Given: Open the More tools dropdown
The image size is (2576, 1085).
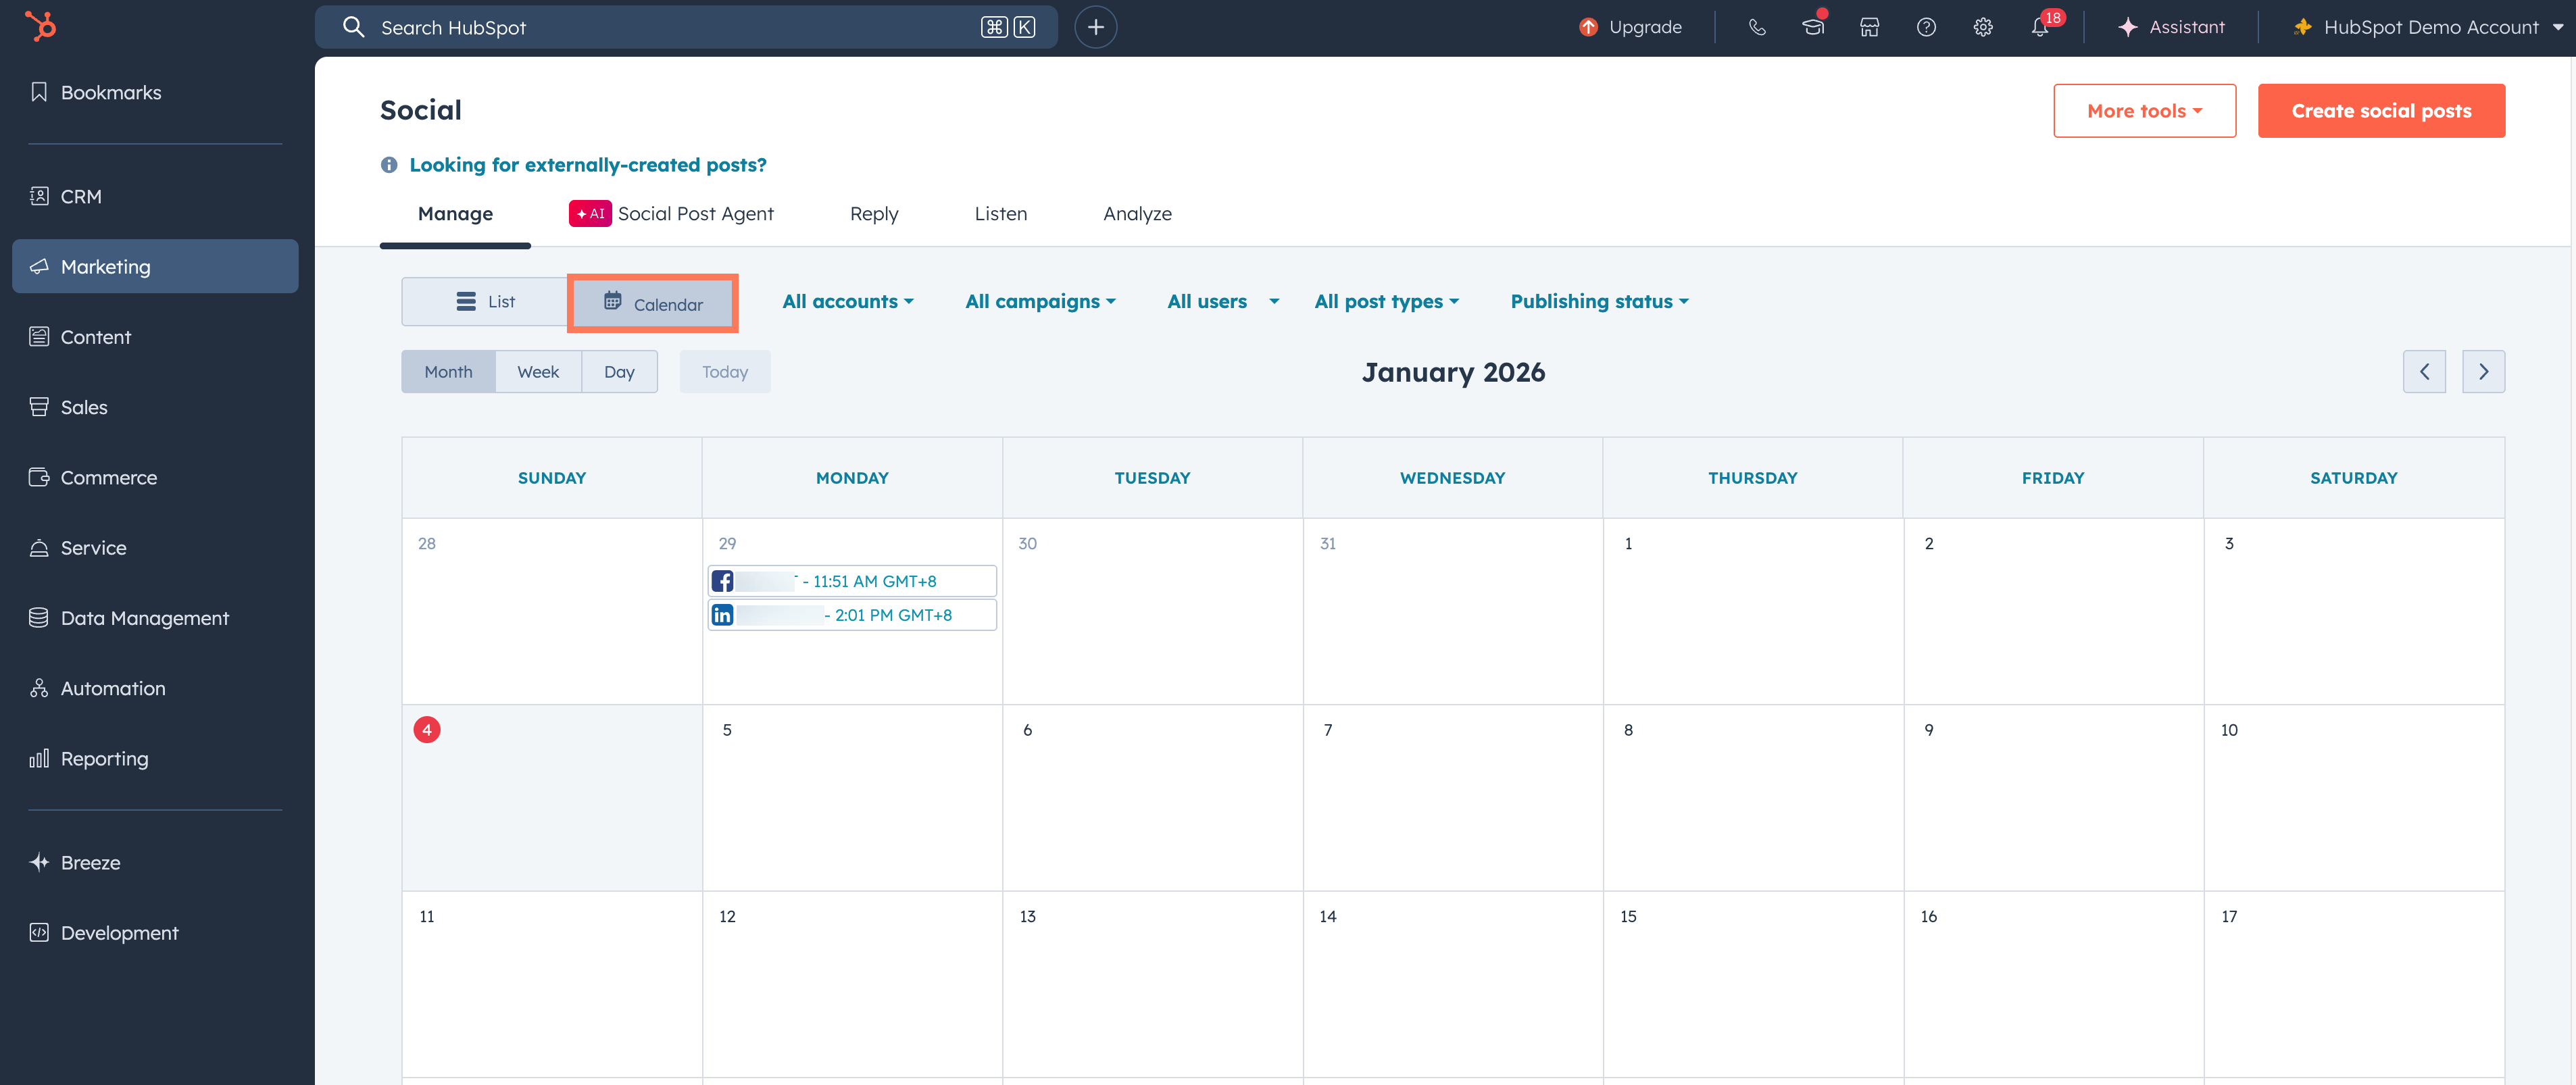Looking at the screenshot, I should (2144, 111).
